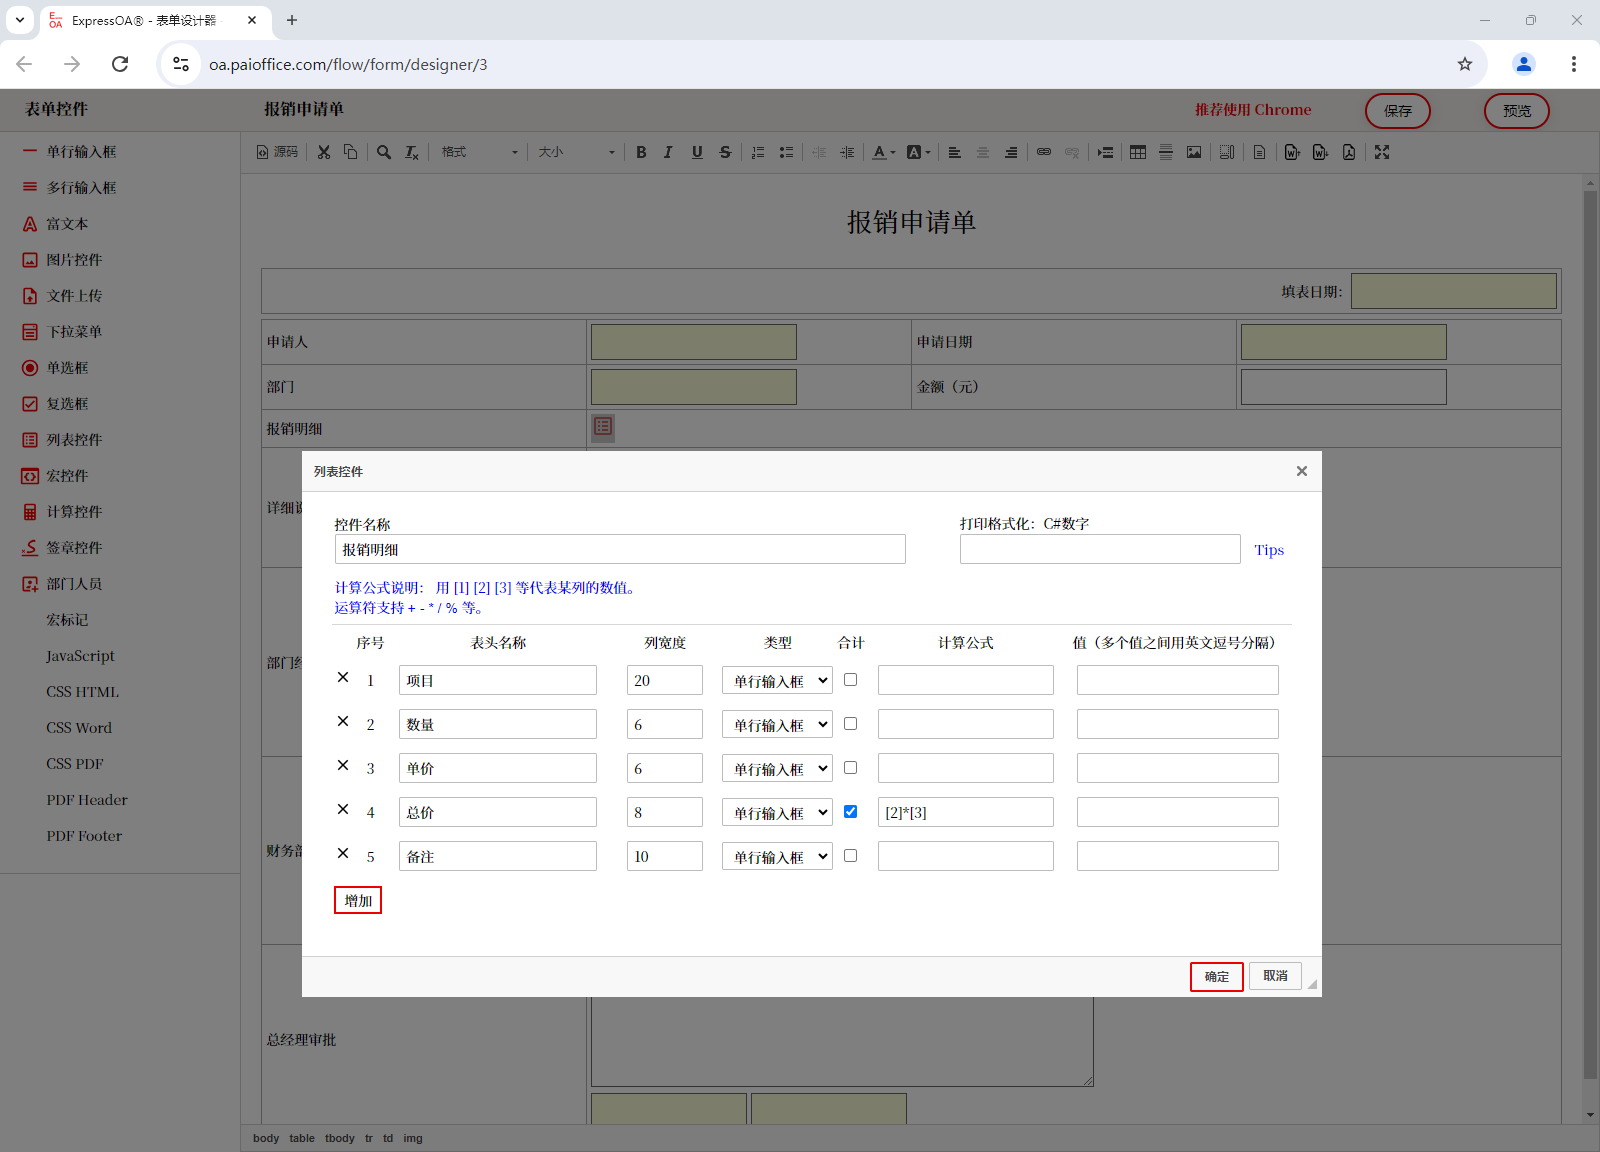The width and height of the screenshot is (1600, 1152).
Task: Open type dropdown for 备注 row
Action: (777, 856)
